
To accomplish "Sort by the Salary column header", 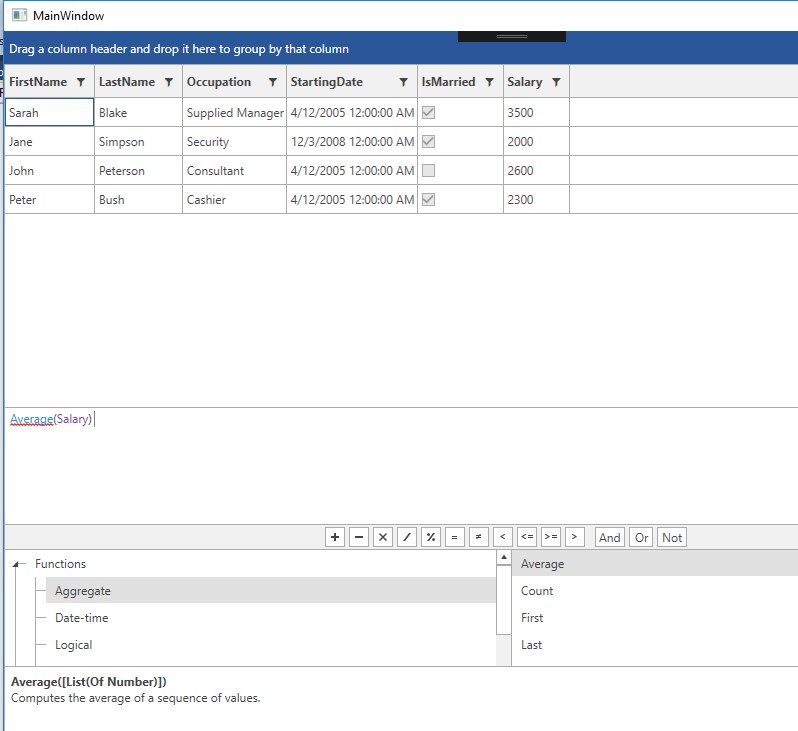I will 525,82.
